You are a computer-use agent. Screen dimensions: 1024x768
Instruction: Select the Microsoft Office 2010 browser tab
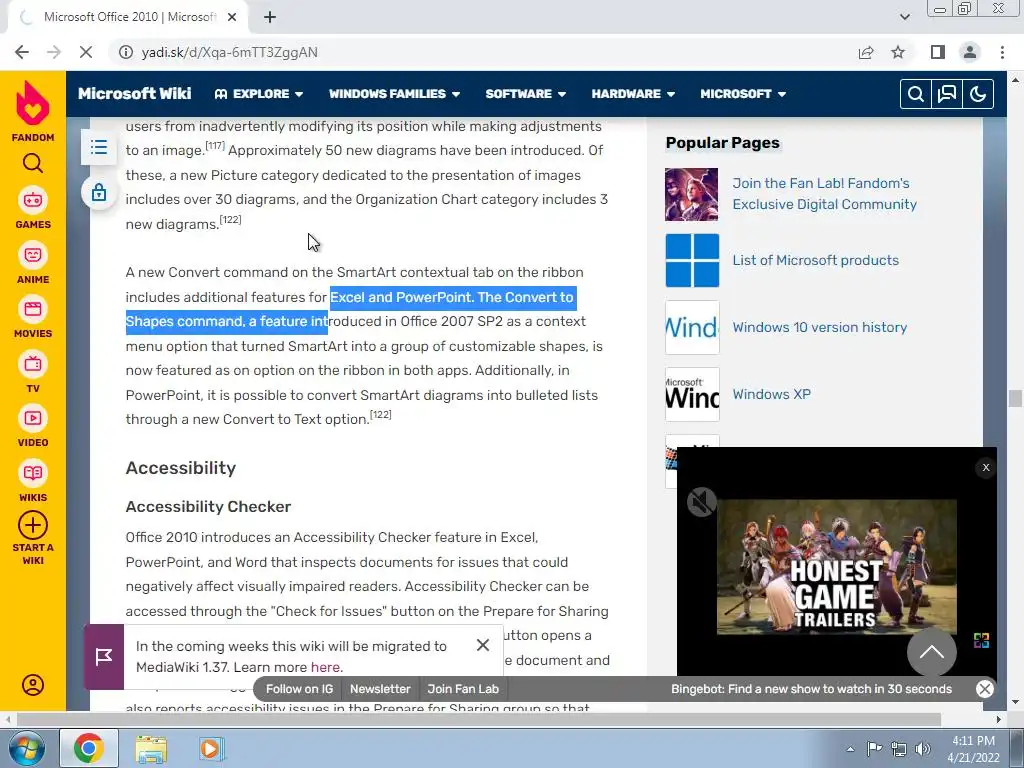[128, 17]
